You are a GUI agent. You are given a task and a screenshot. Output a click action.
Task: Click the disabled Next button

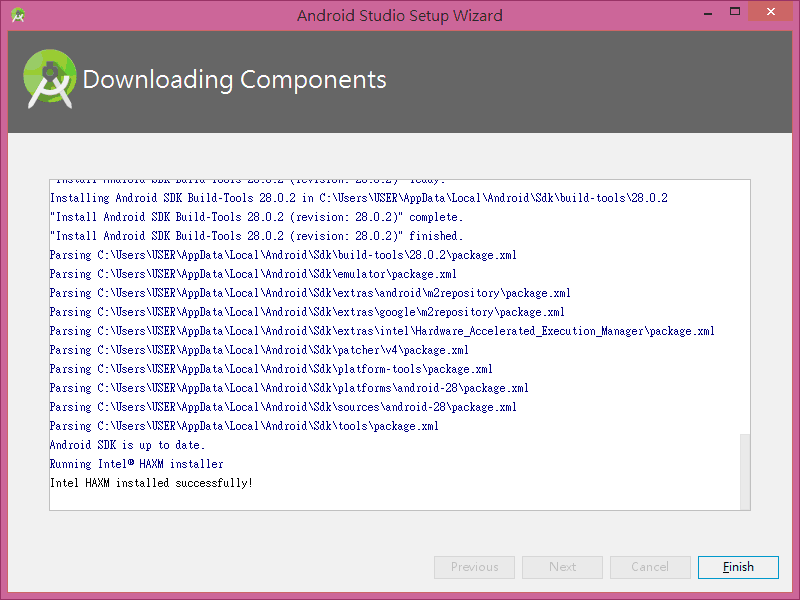562,567
